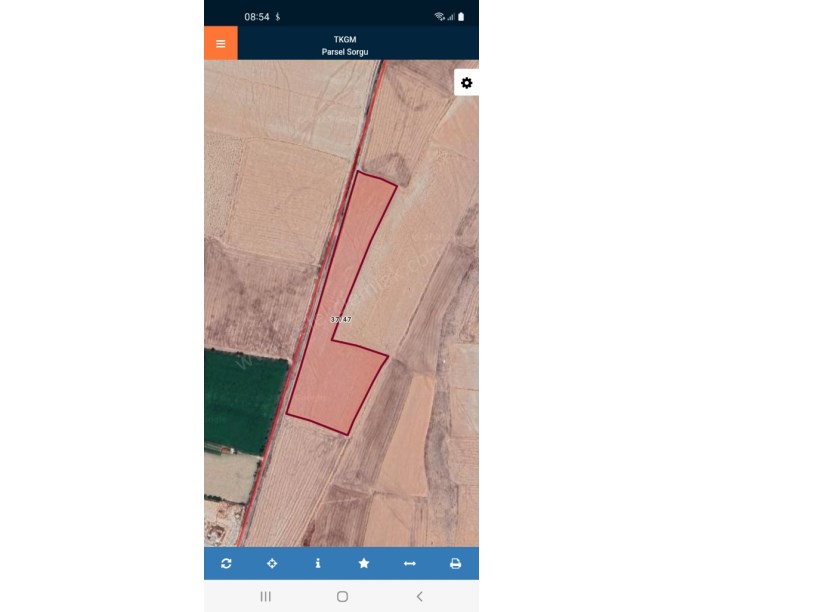Open map settings gear icon
Viewport: 816px width, 612px height.
click(x=467, y=83)
